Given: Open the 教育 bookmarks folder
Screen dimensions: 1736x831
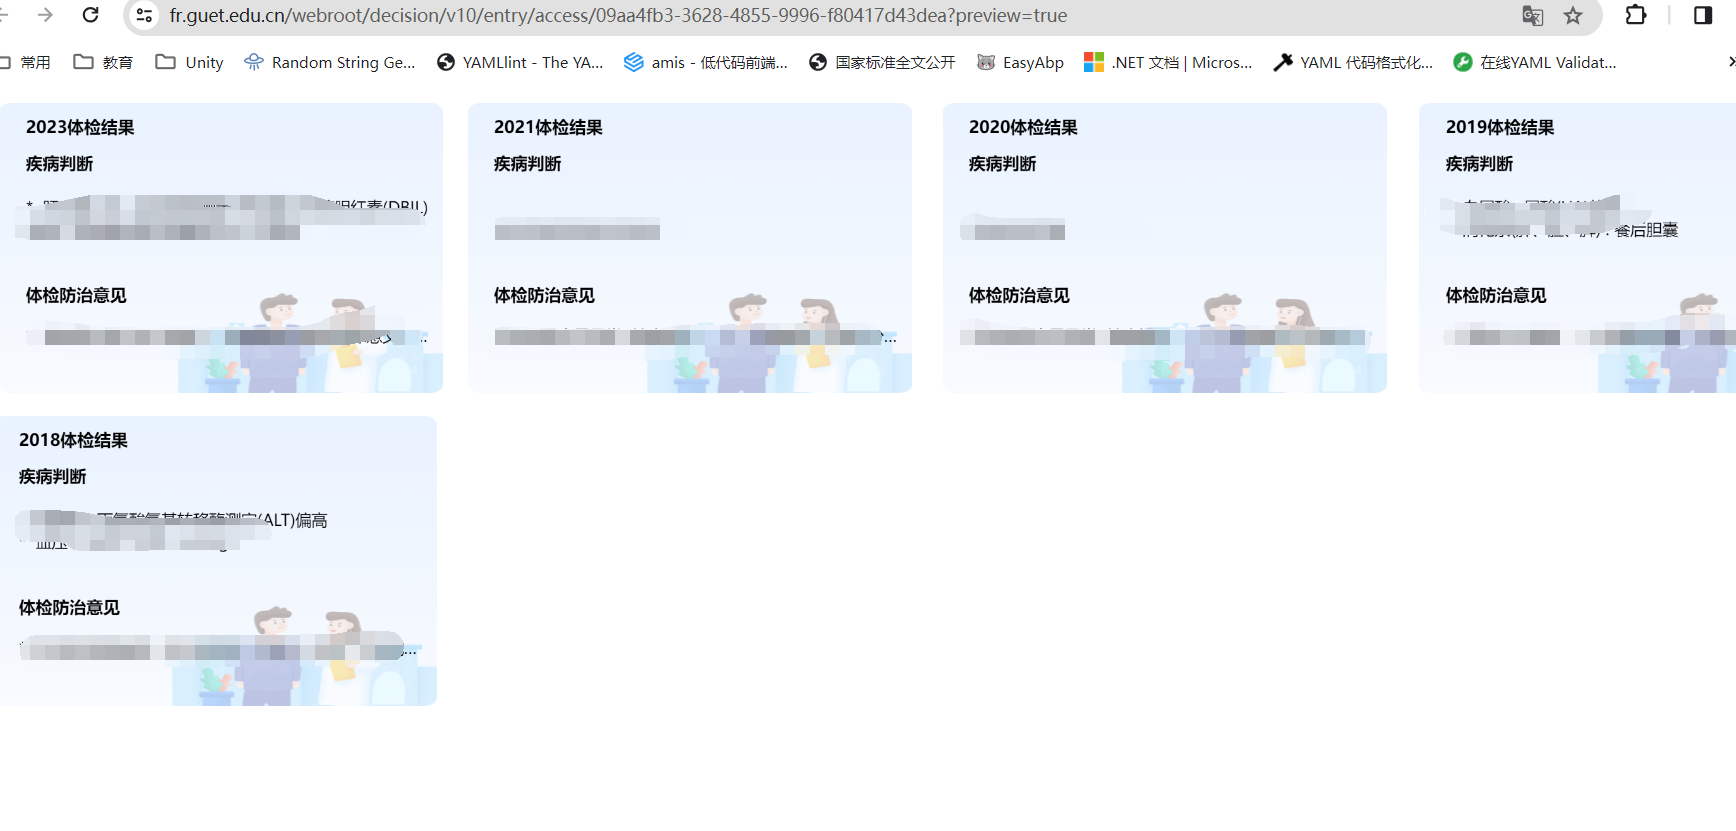Looking at the screenshot, I should pyautogui.click(x=104, y=62).
